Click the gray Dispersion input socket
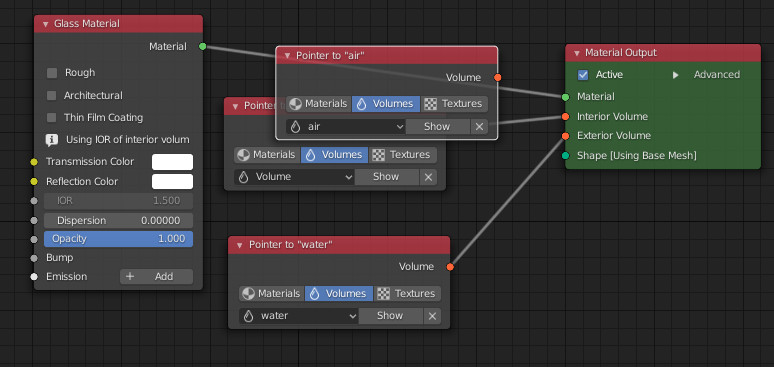The height and width of the screenshot is (367, 774). [x=34, y=221]
